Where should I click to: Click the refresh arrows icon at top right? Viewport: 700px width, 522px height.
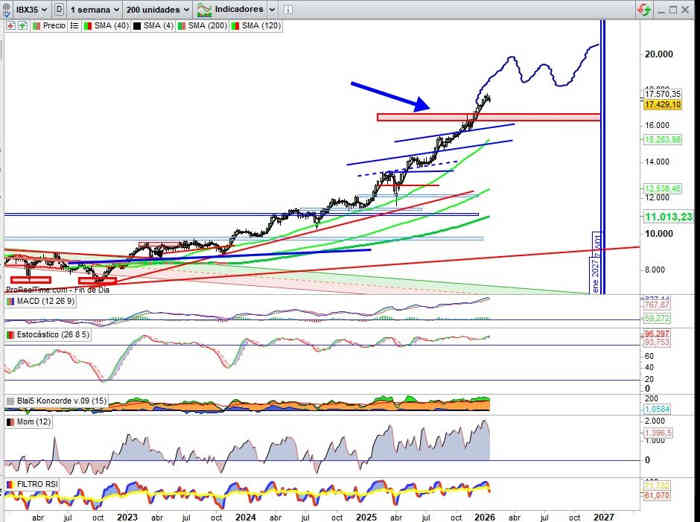[642, 8]
